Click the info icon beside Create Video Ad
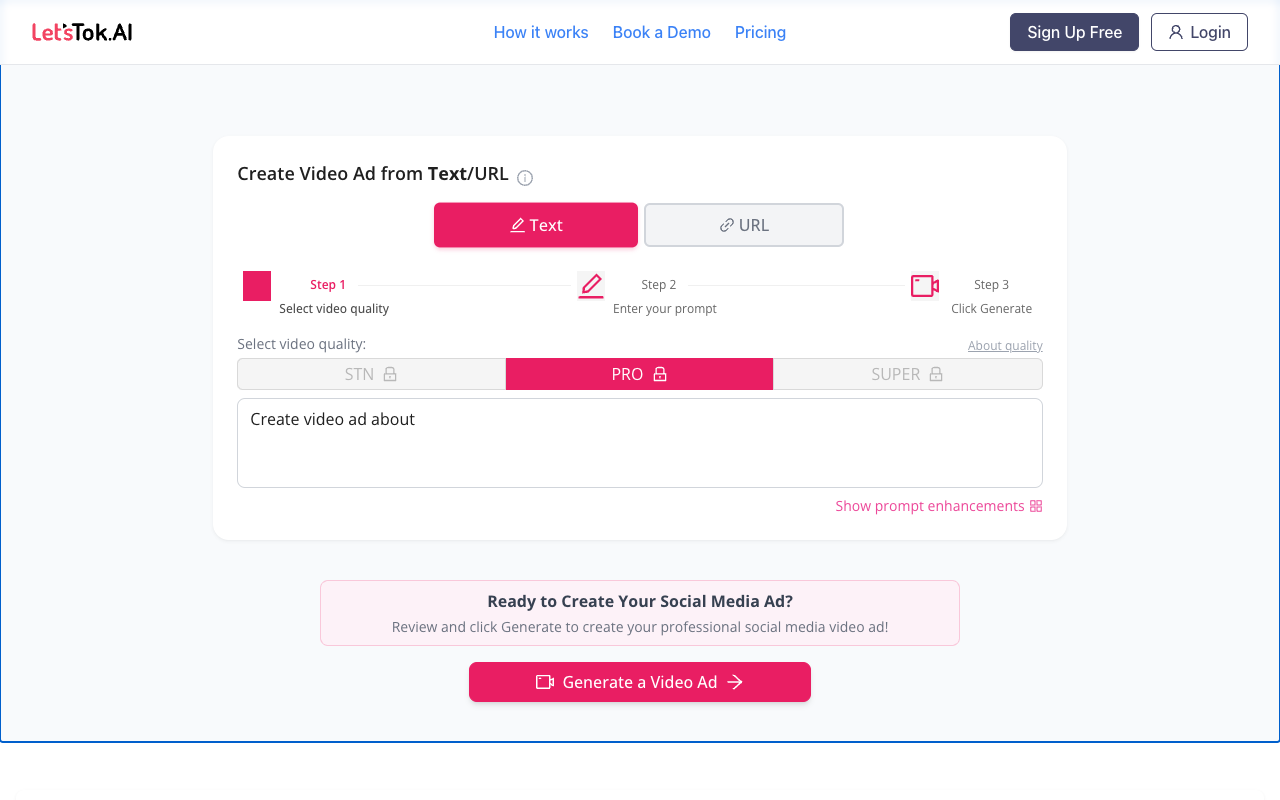Image resolution: width=1280 pixels, height=800 pixels. click(525, 177)
